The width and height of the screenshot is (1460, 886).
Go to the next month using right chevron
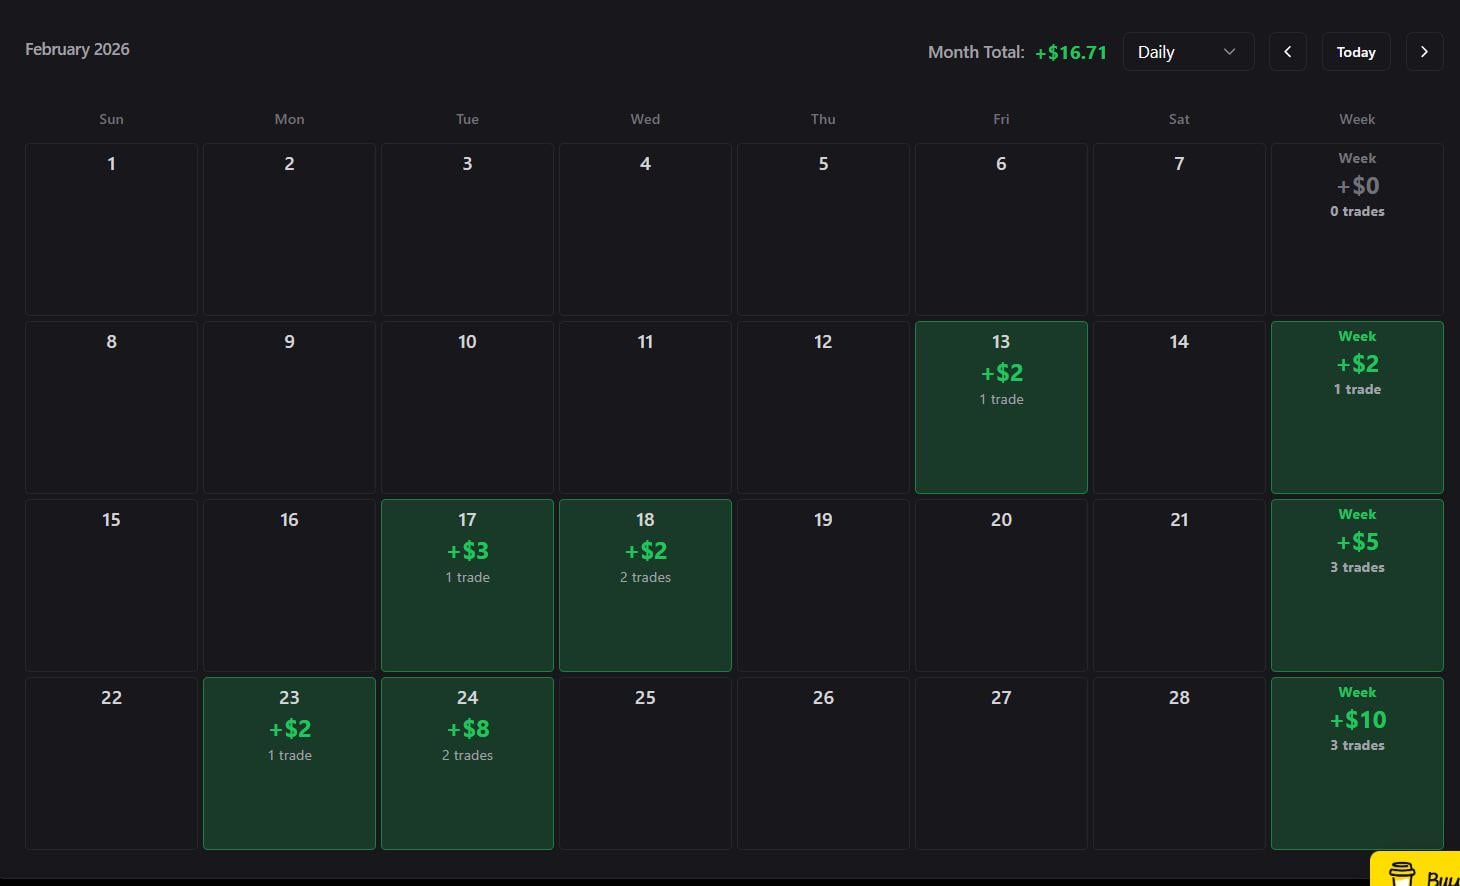click(x=1424, y=52)
